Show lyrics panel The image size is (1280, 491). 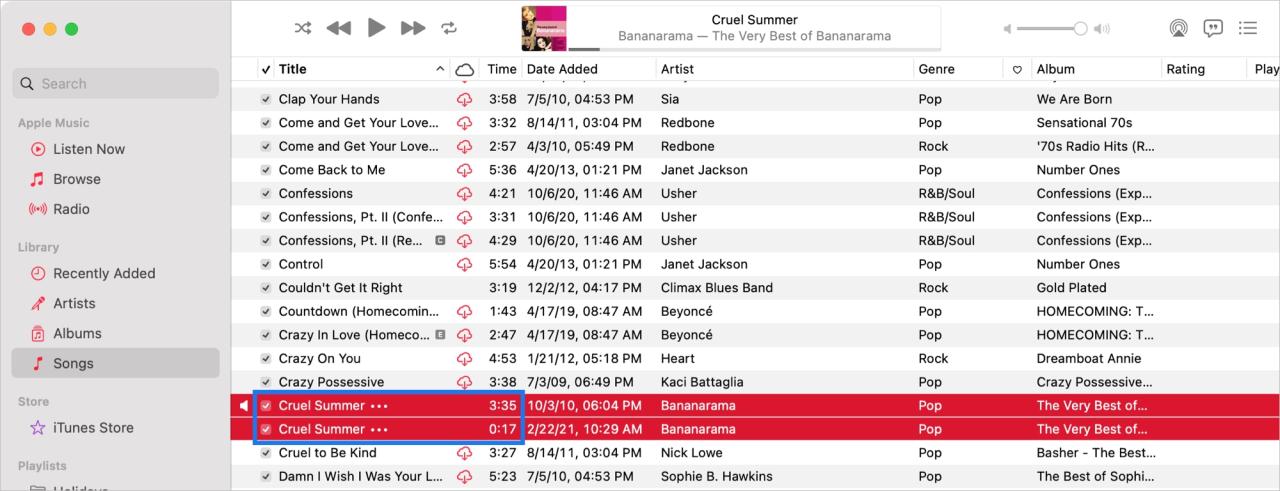[1213, 28]
